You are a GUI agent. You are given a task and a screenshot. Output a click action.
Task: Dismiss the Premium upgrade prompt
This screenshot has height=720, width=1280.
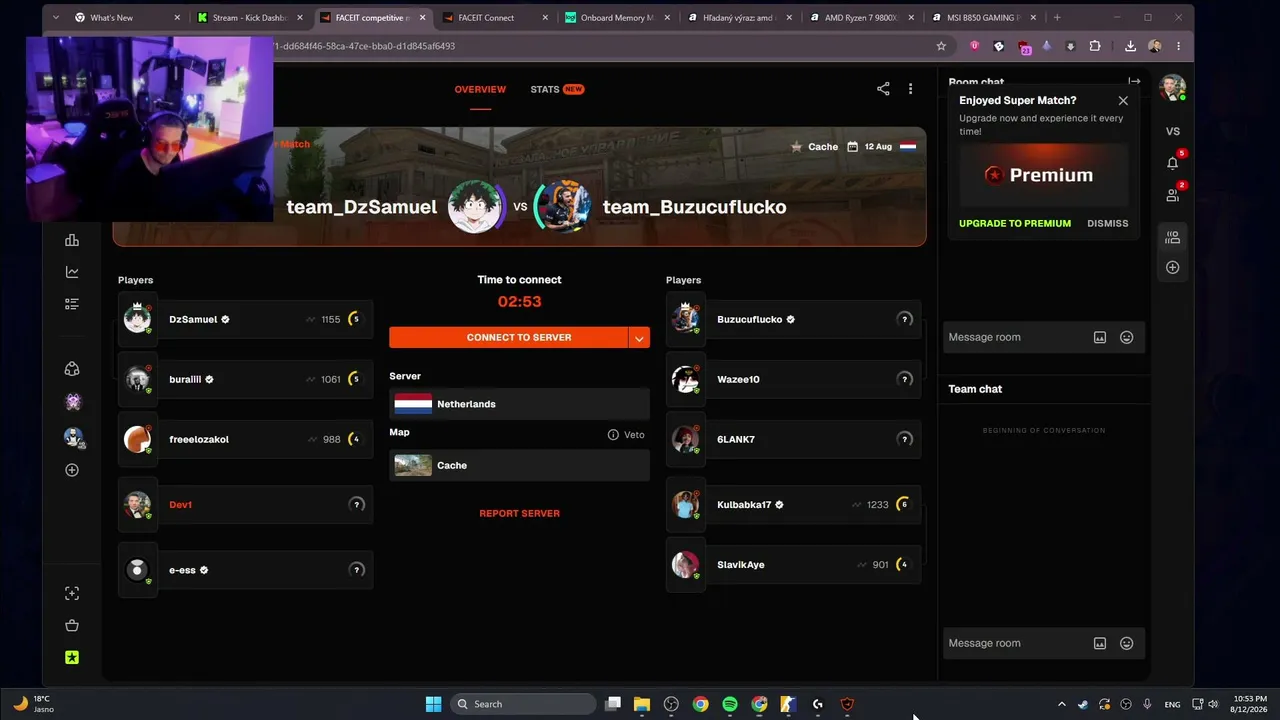coord(1107,224)
